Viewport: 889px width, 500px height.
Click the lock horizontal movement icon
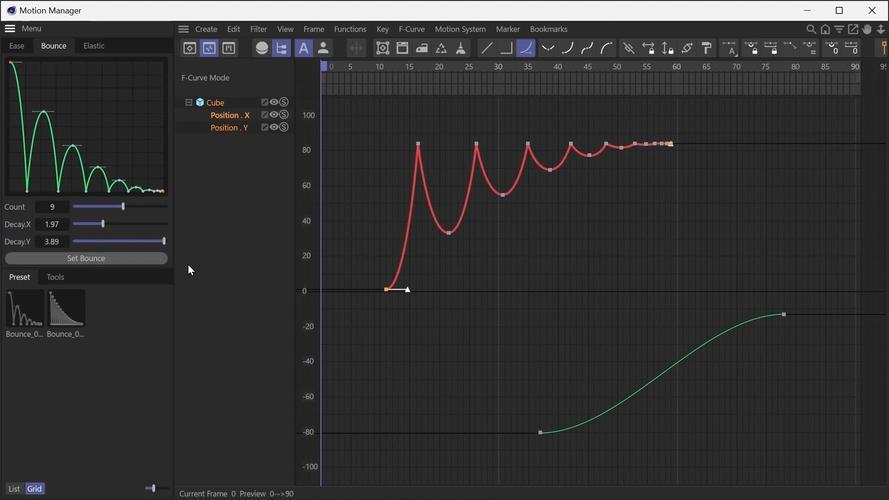point(648,49)
